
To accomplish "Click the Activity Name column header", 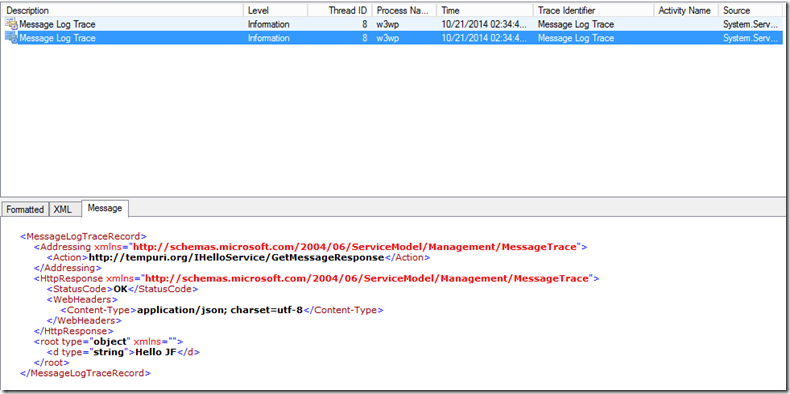I will click(x=686, y=10).
